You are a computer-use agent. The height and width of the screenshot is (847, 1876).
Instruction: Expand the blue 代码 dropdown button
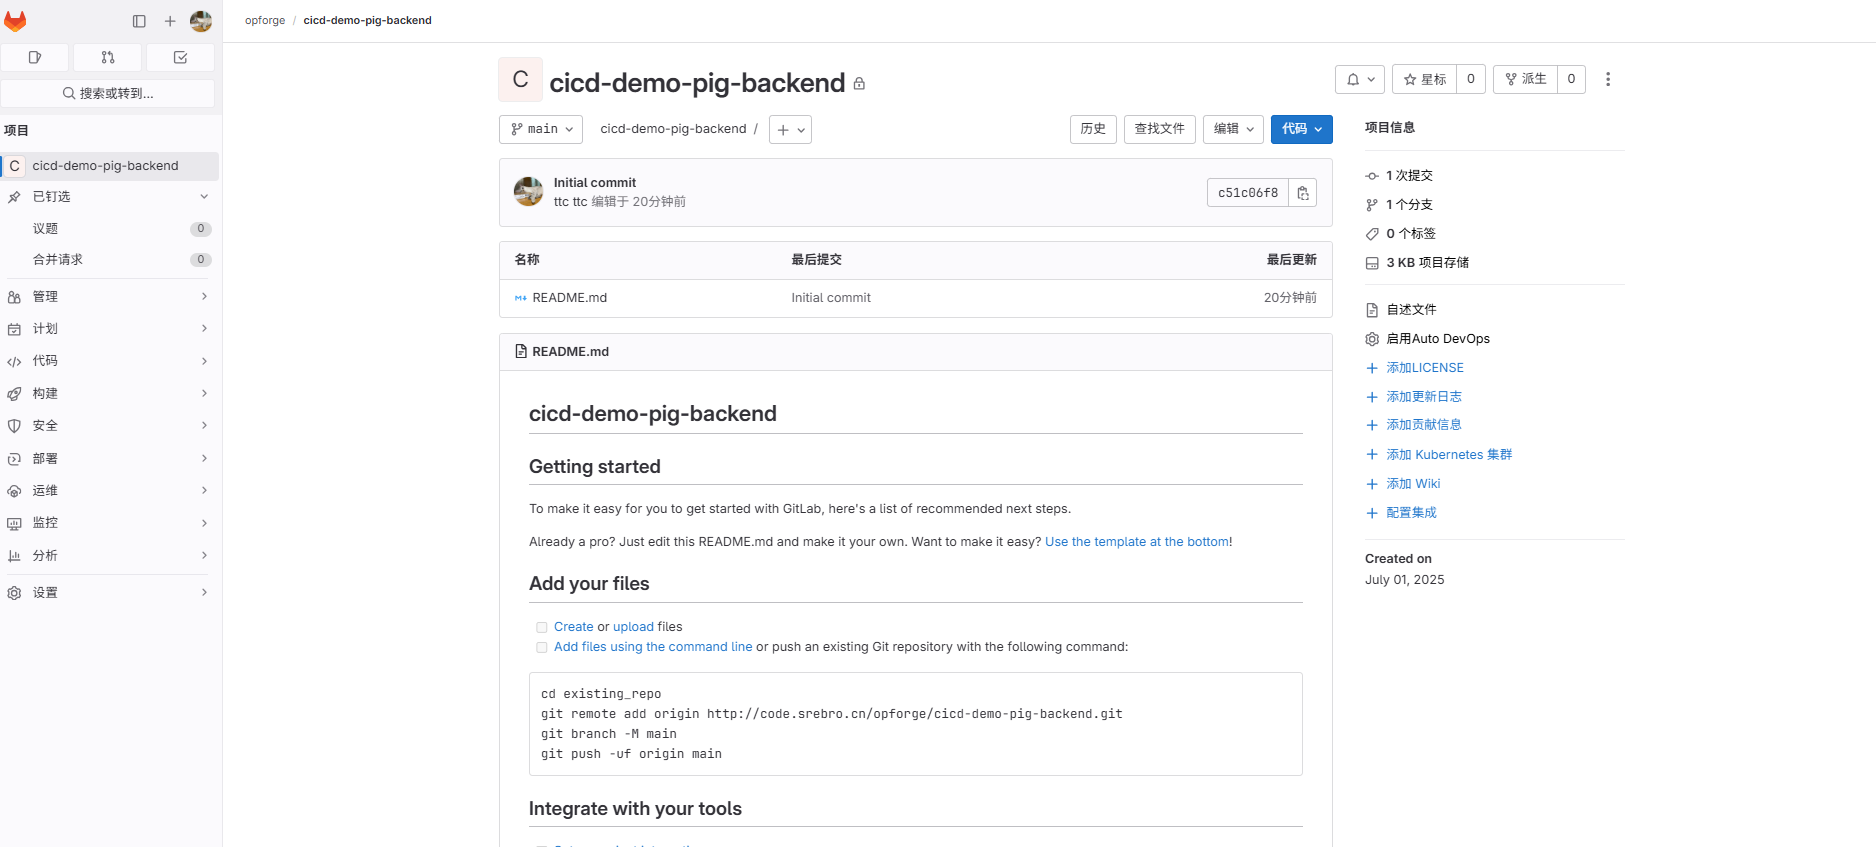[1301, 129]
